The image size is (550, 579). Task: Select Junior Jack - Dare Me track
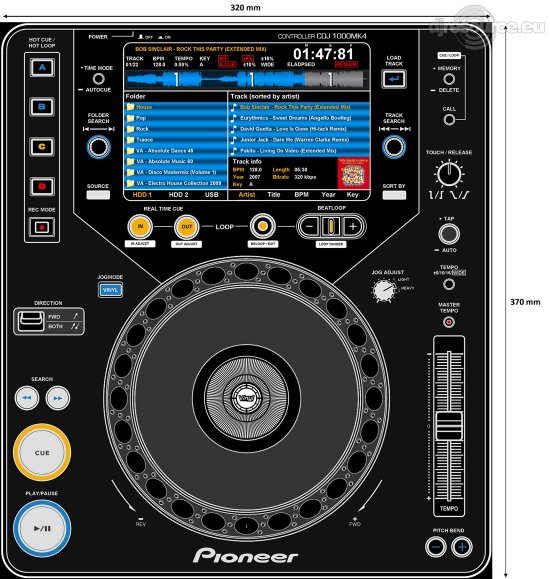(x=299, y=140)
